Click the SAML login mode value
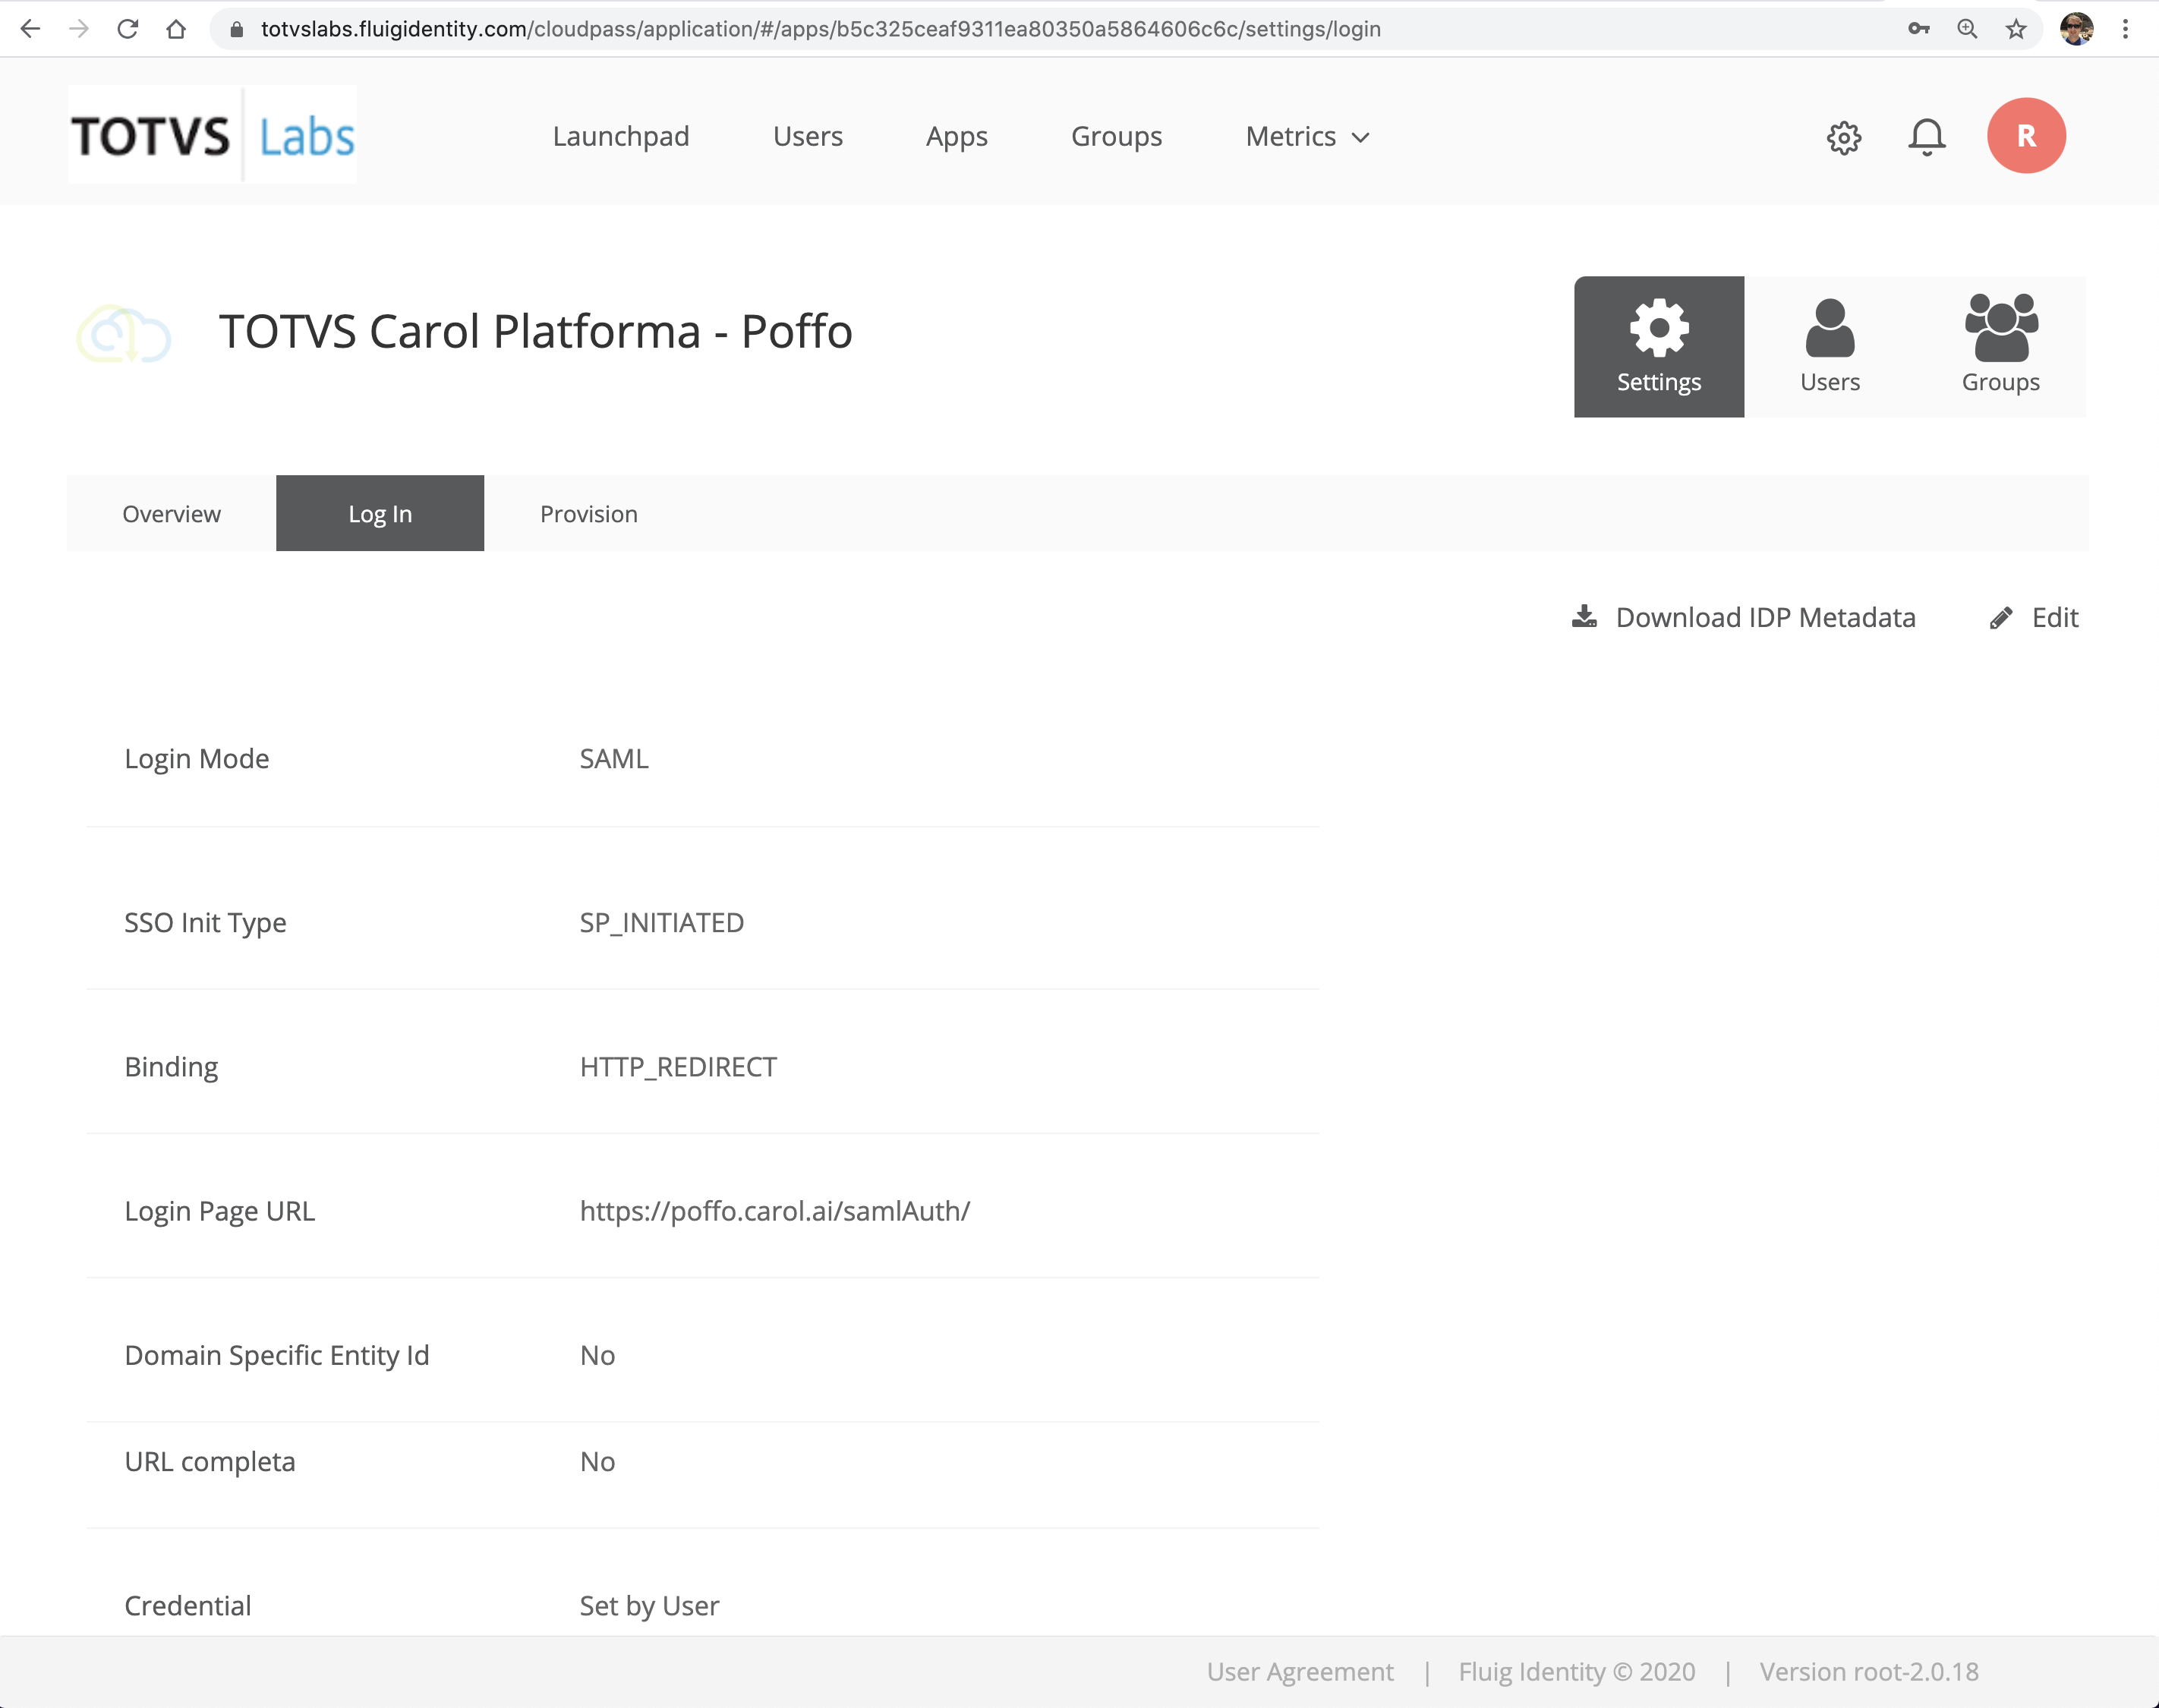 click(614, 758)
